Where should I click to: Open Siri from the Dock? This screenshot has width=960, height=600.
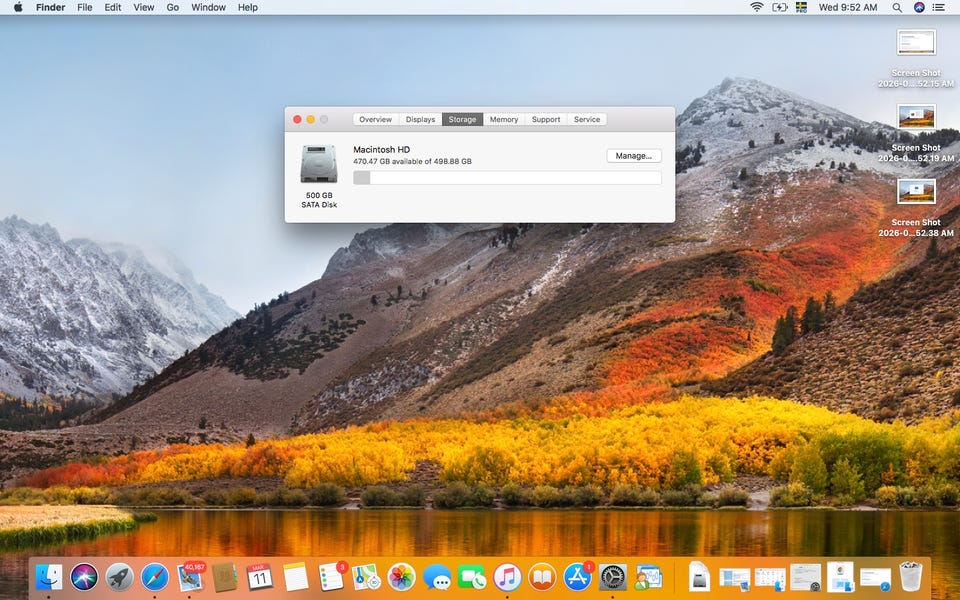coord(85,576)
